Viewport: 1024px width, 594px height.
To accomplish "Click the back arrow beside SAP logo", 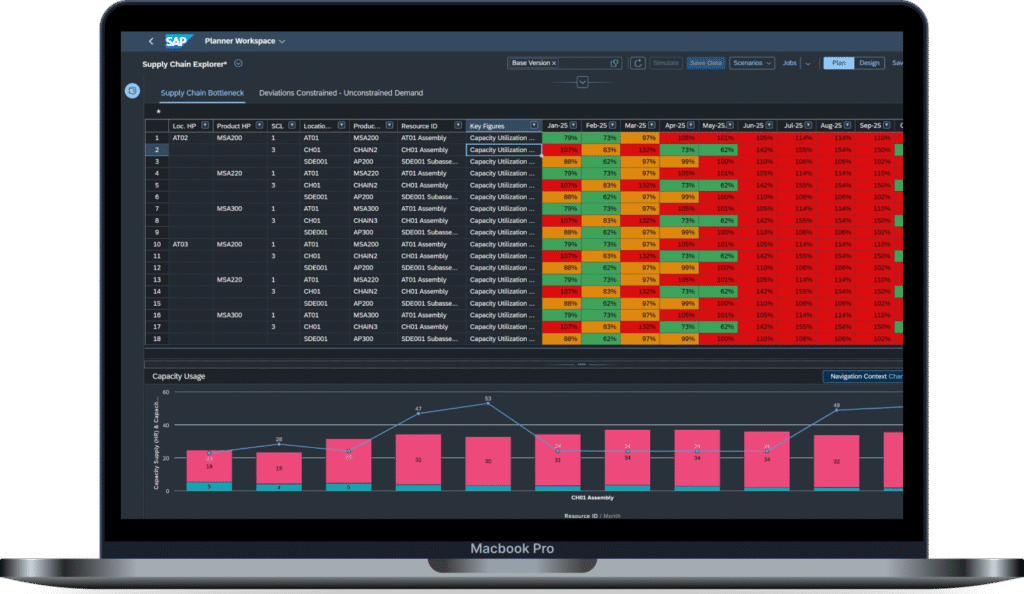I will coord(151,41).
